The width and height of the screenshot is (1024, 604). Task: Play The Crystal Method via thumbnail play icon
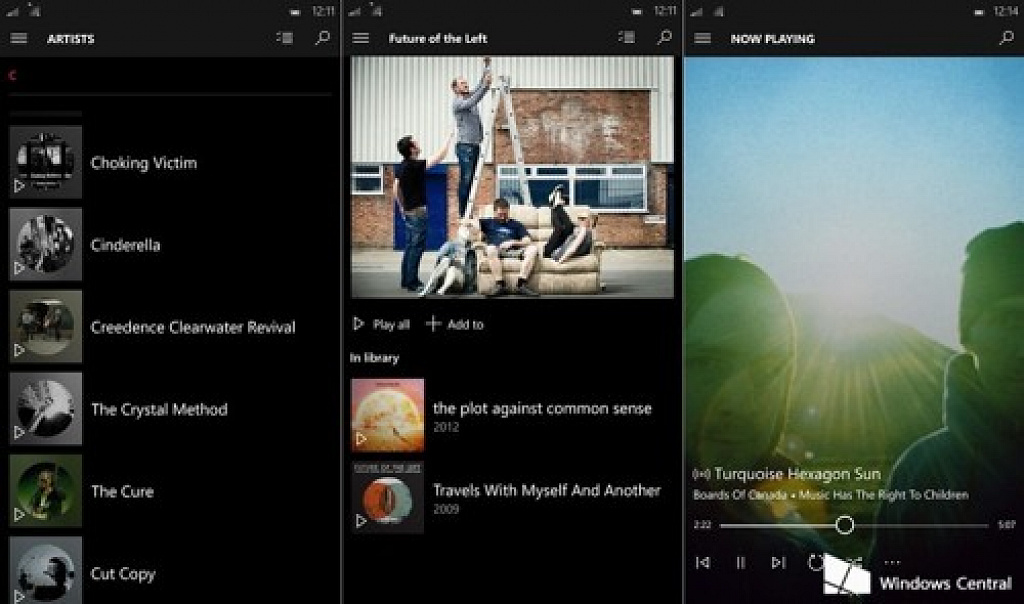(20, 432)
